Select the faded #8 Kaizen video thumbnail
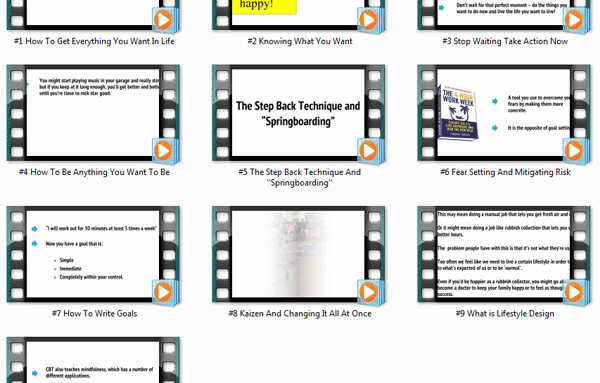This screenshot has width=600, height=383. [298, 254]
